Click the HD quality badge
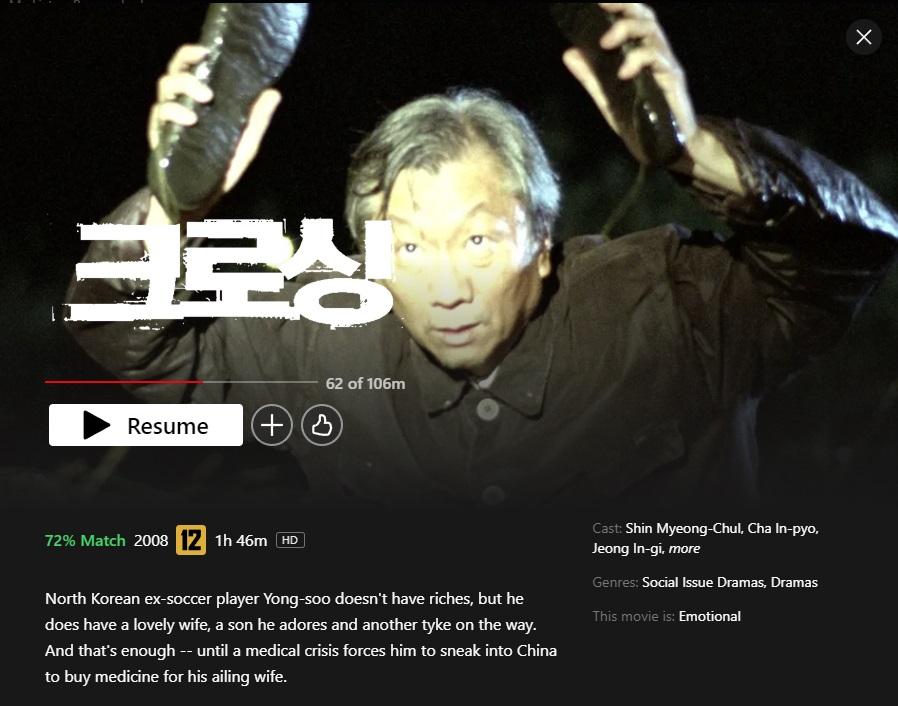898x706 pixels. (290, 540)
